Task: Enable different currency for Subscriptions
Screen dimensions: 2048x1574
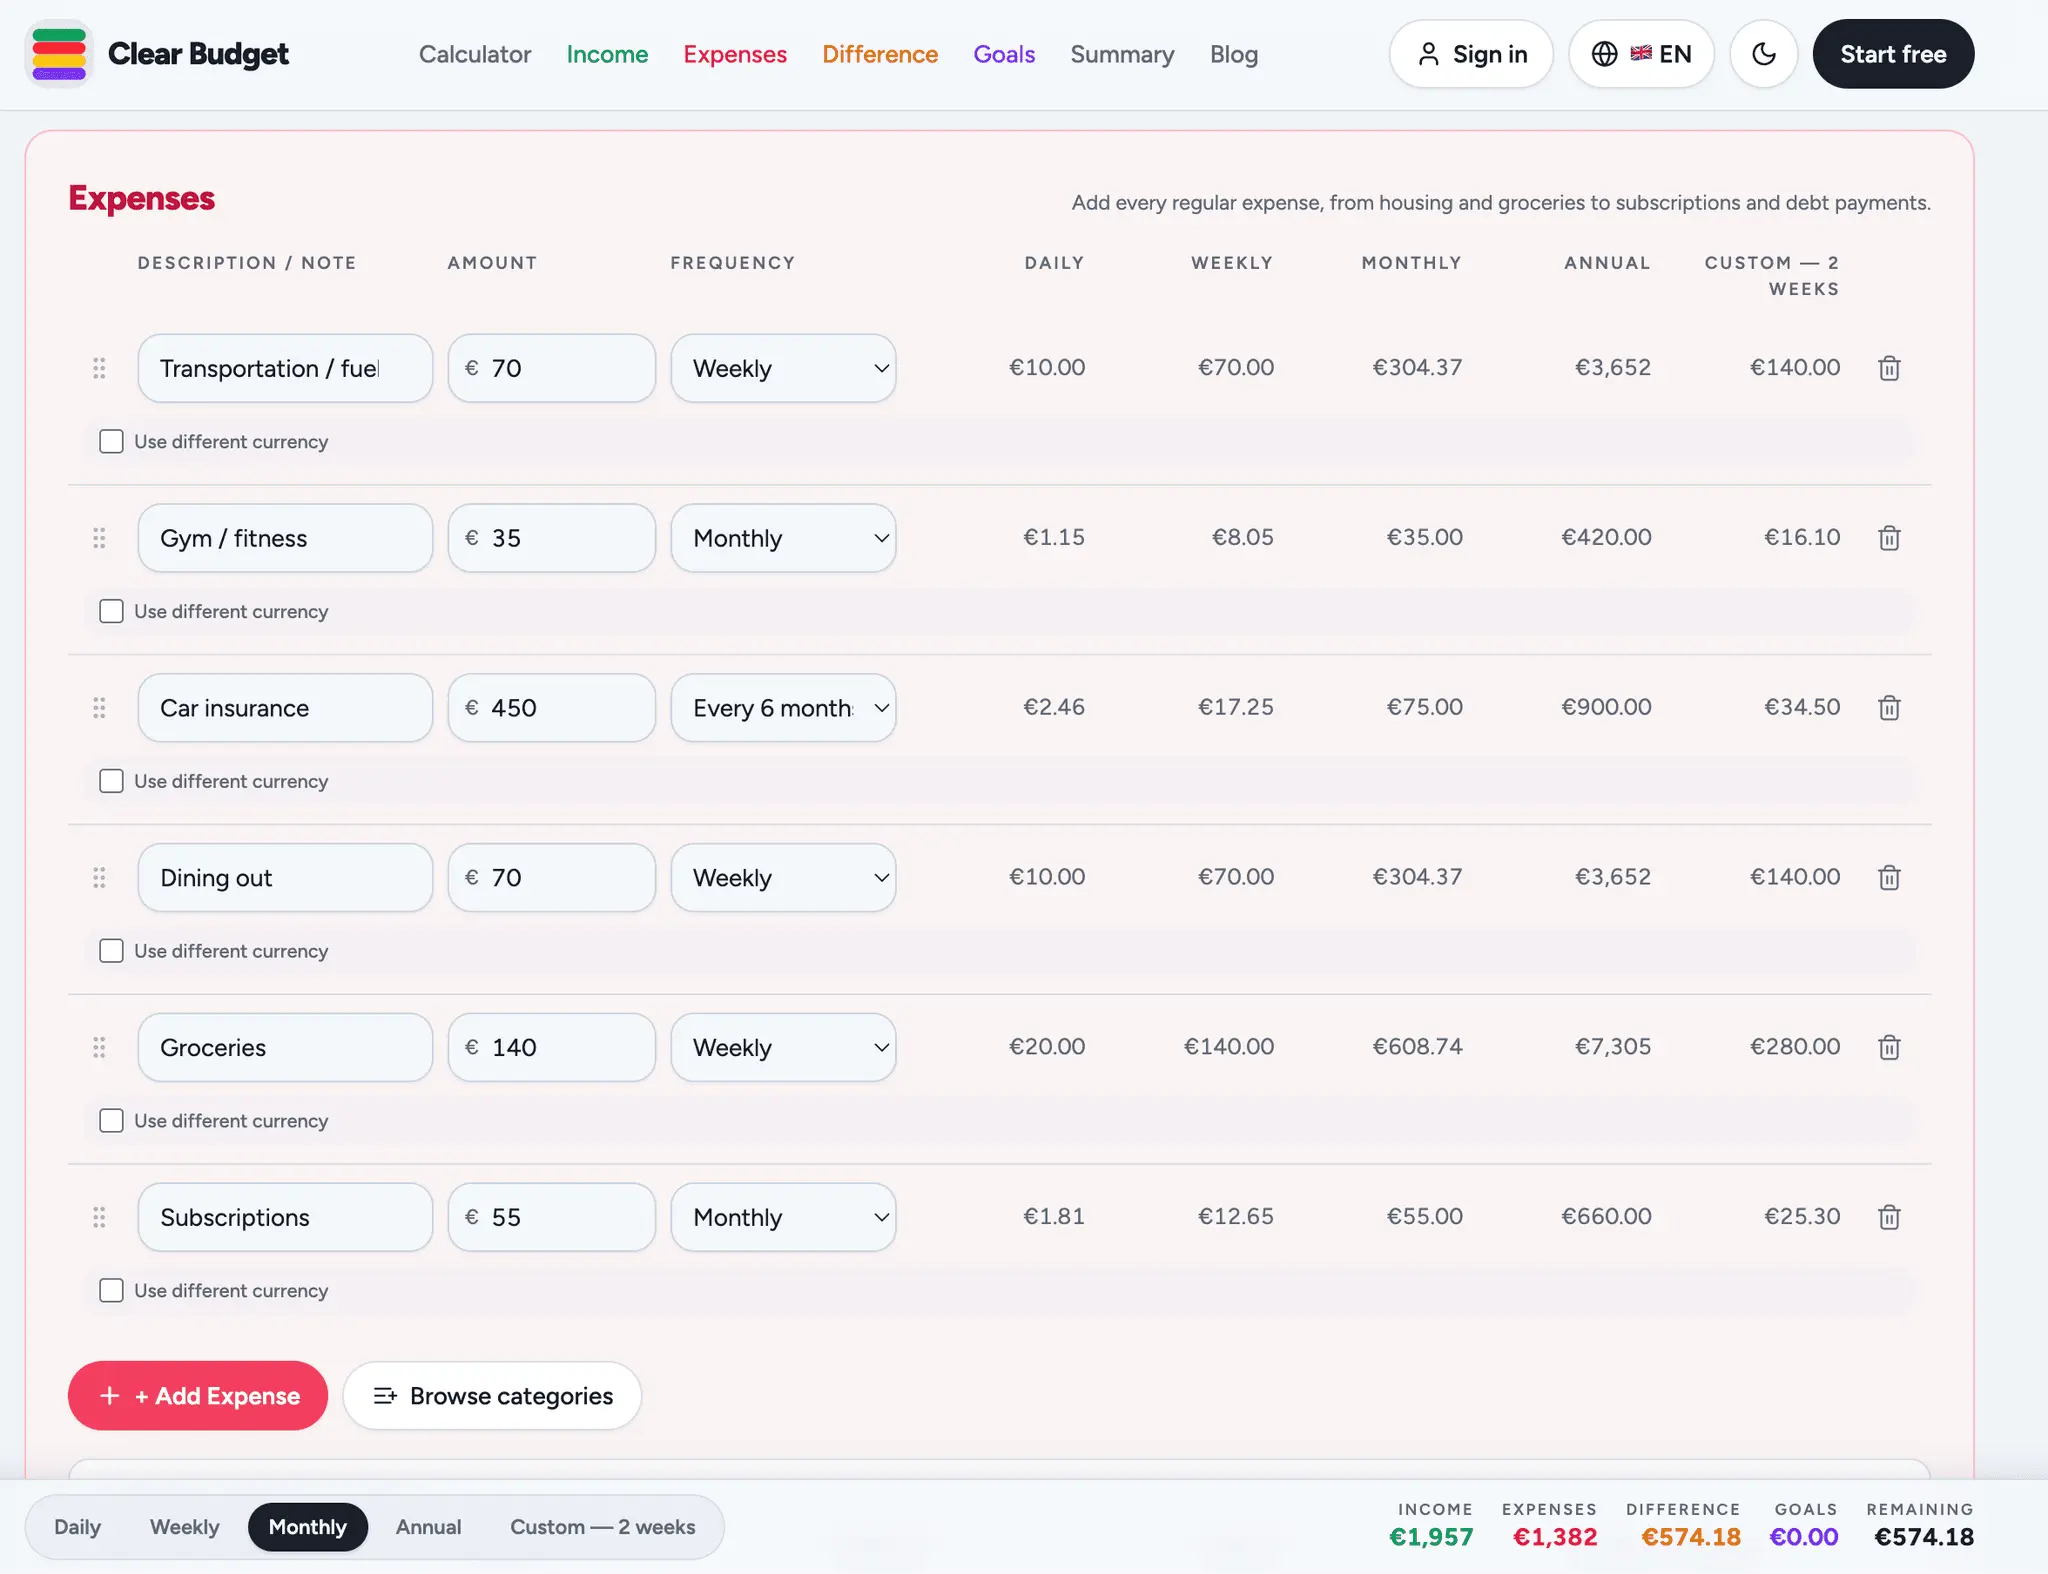Action: (x=111, y=1291)
